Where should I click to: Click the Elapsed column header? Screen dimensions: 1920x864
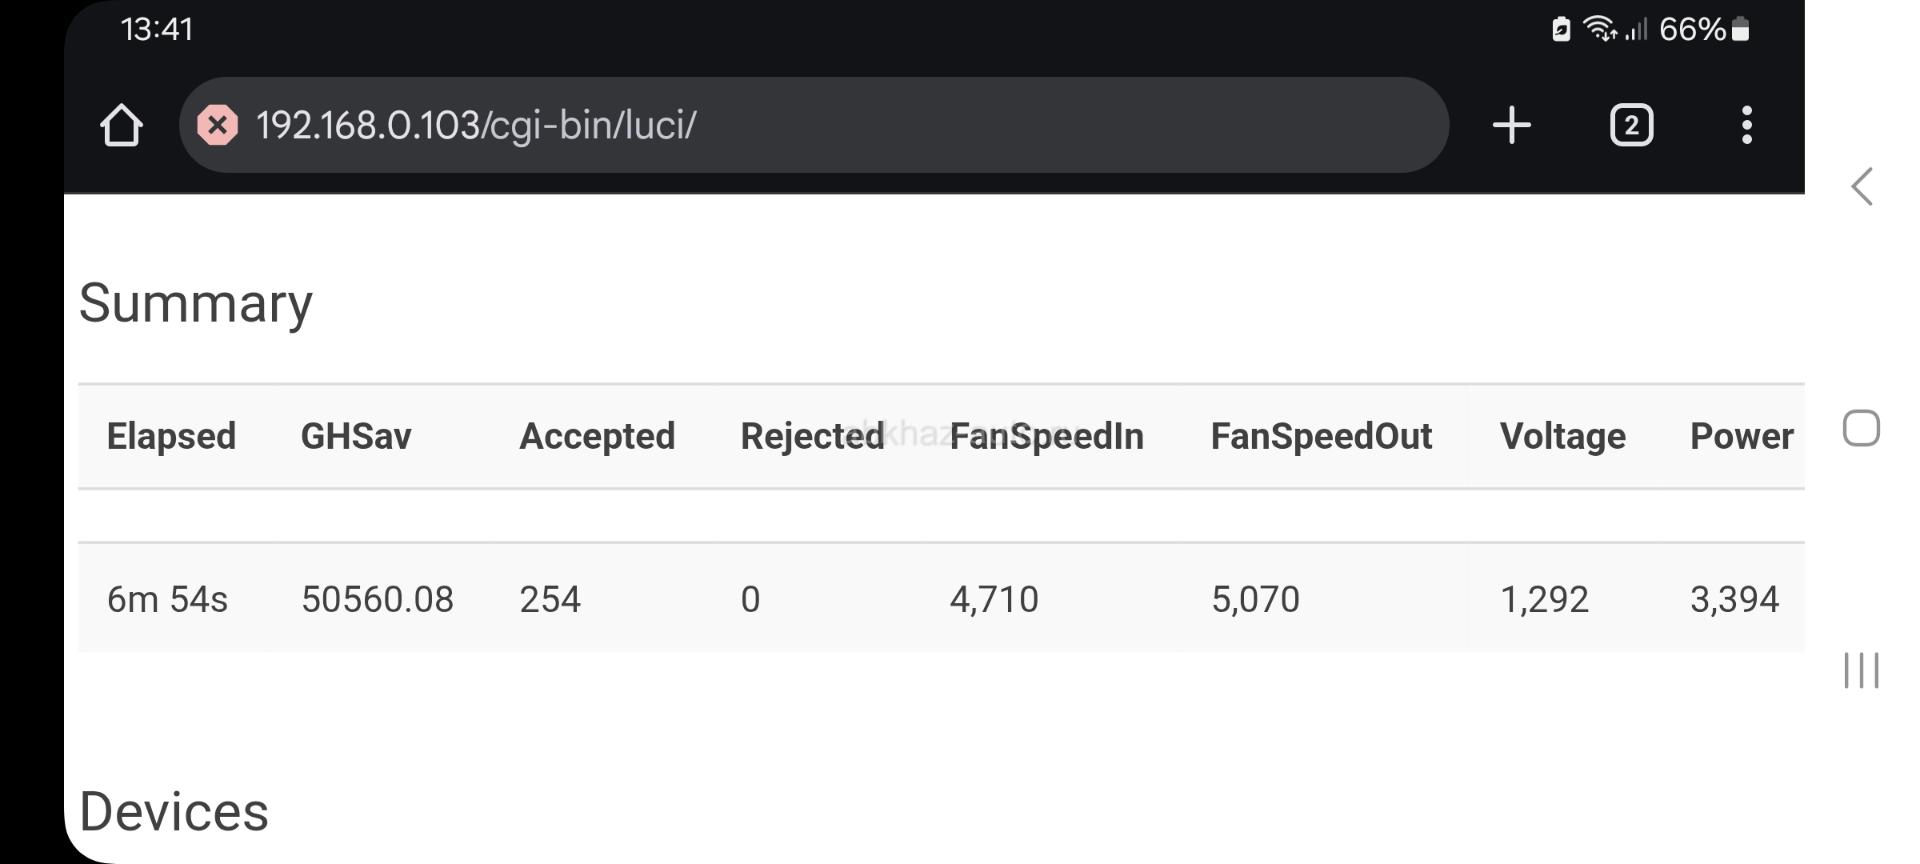click(x=171, y=436)
